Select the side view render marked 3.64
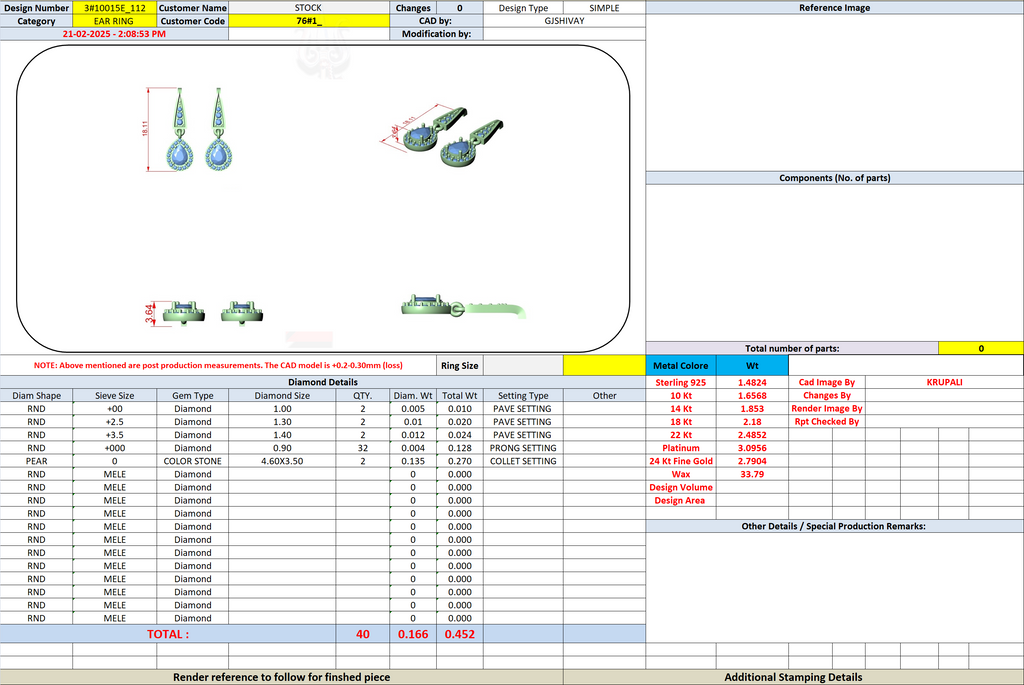 (x=203, y=313)
